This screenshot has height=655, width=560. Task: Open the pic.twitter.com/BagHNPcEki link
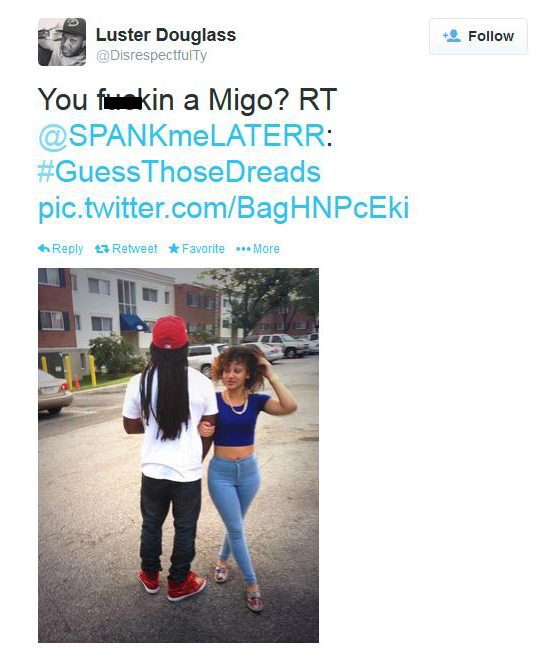tap(223, 208)
